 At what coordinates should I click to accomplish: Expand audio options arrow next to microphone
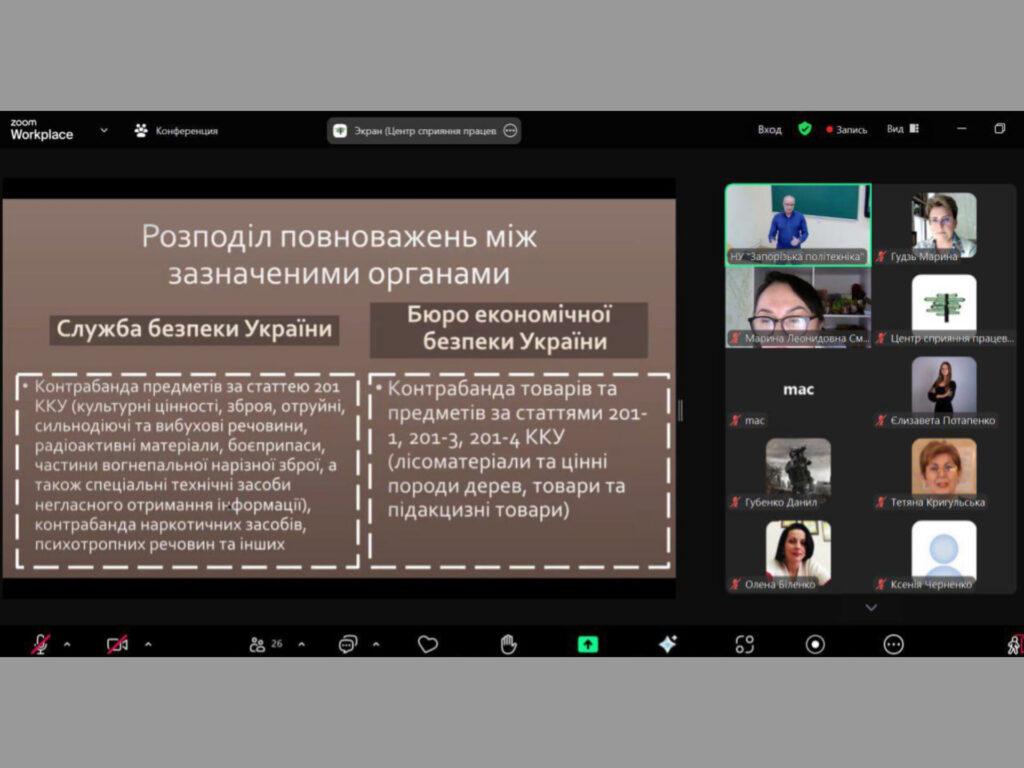67,644
